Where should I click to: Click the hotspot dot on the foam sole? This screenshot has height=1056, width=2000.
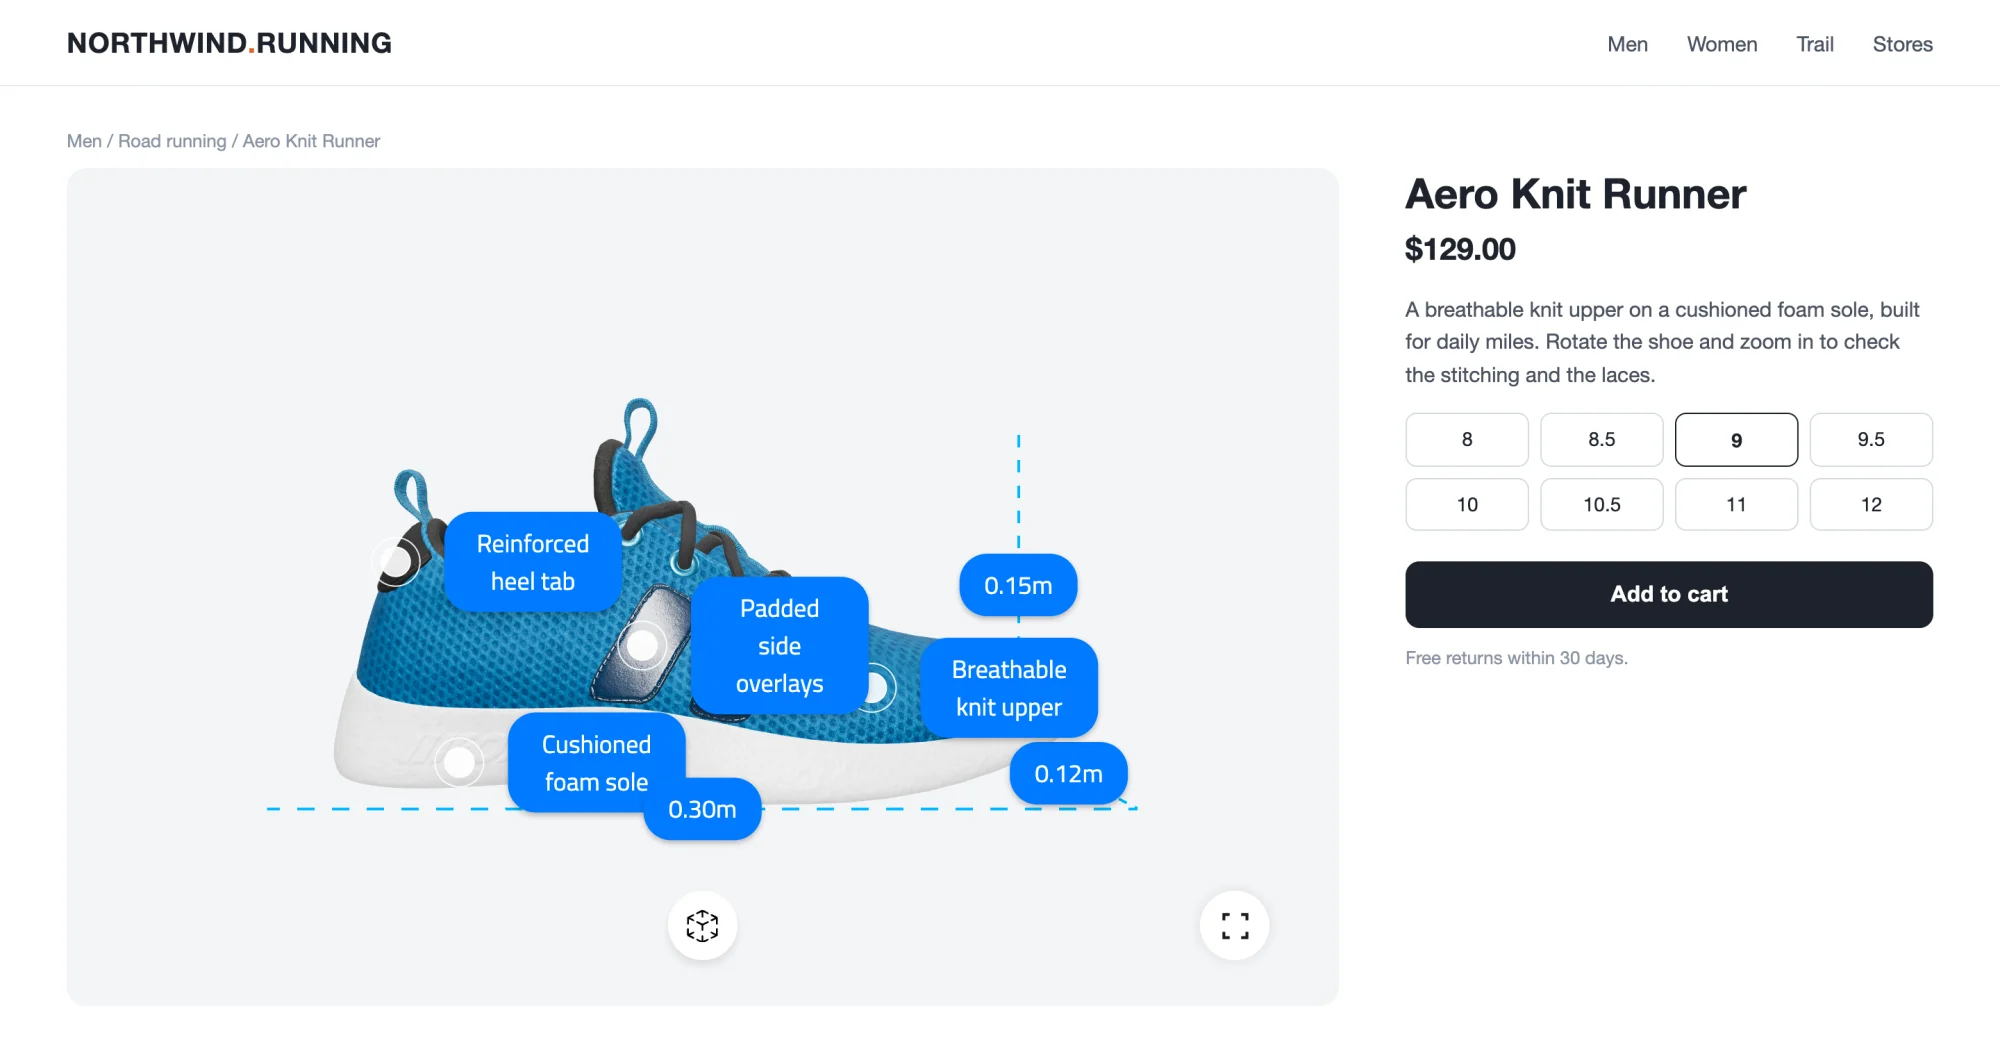459,763
